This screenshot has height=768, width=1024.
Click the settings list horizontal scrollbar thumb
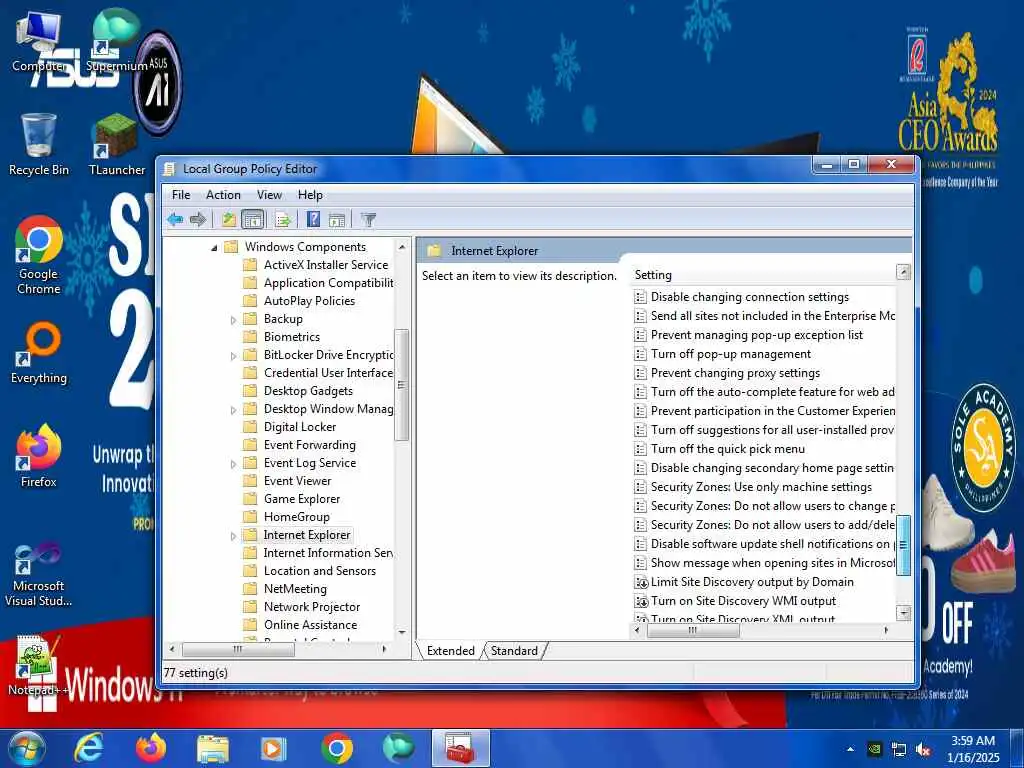pos(693,630)
